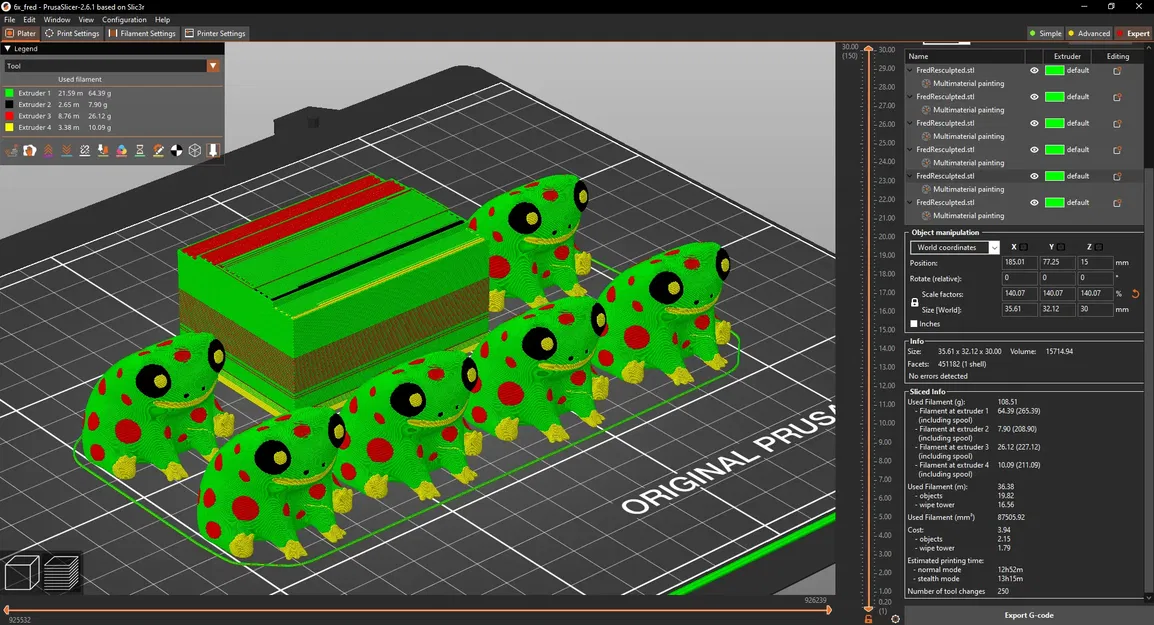
Task: Click the green extruder swatch of first object
Action: click(1055, 71)
